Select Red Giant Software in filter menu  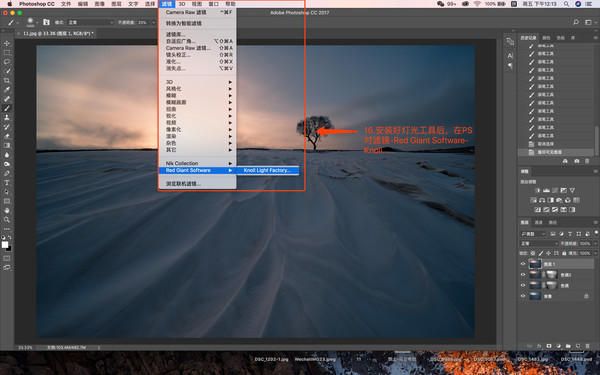tap(197, 170)
